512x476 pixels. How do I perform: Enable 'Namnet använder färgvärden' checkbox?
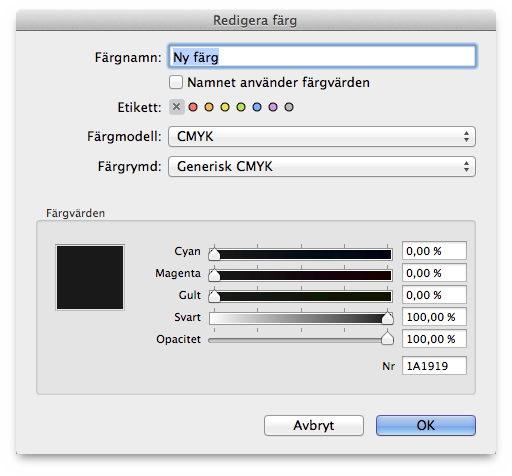point(176,82)
